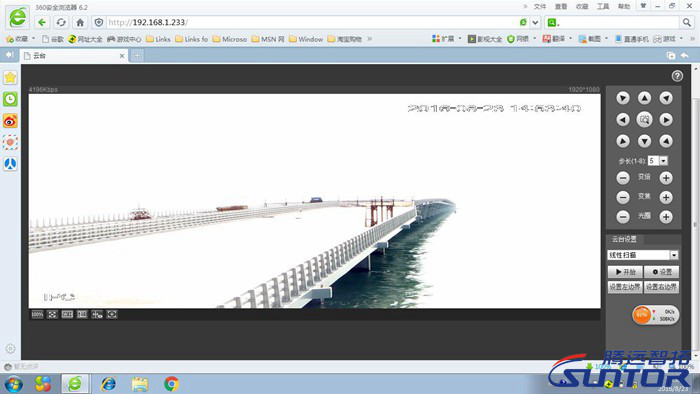Click the URL address field 192.168.1.233

coord(312,22)
